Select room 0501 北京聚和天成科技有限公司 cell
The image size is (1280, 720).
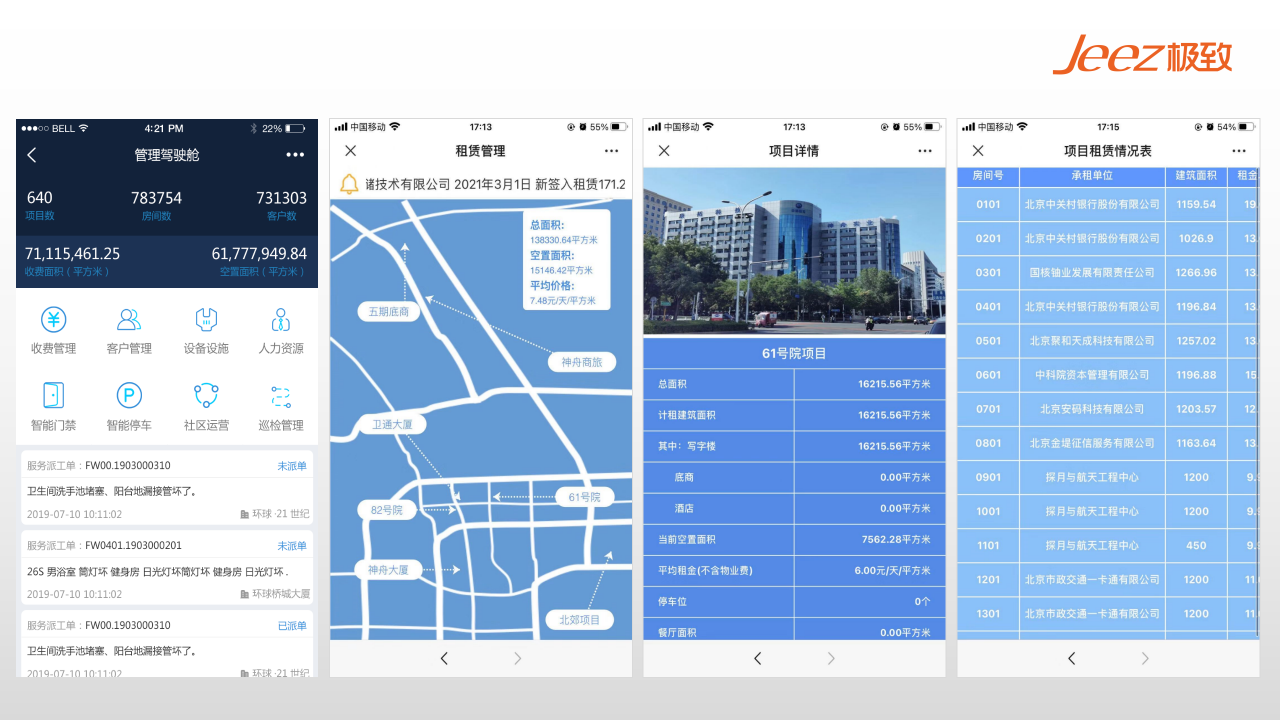pyautogui.click(x=1092, y=341)
